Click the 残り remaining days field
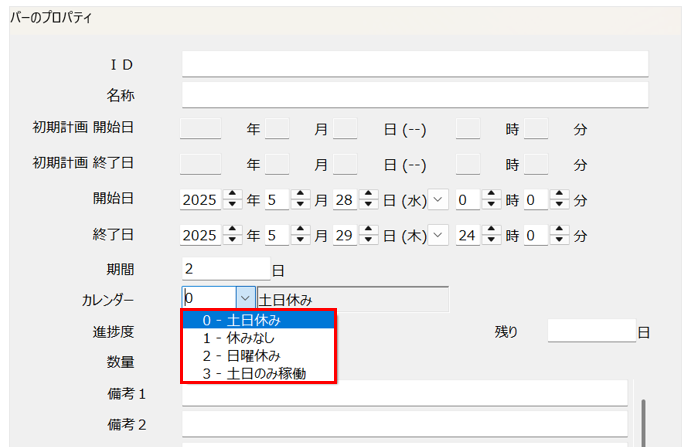 [x=591, y=331]
